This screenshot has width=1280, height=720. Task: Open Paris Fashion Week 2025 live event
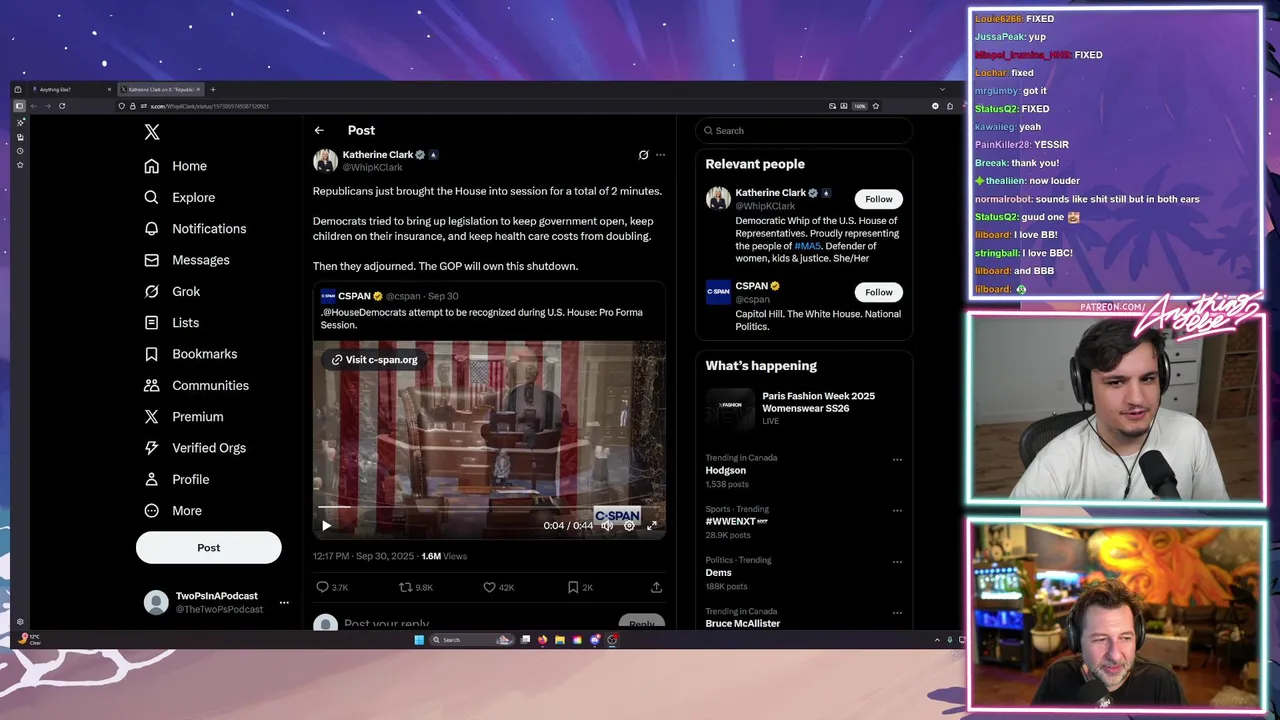tap(805, 408)
